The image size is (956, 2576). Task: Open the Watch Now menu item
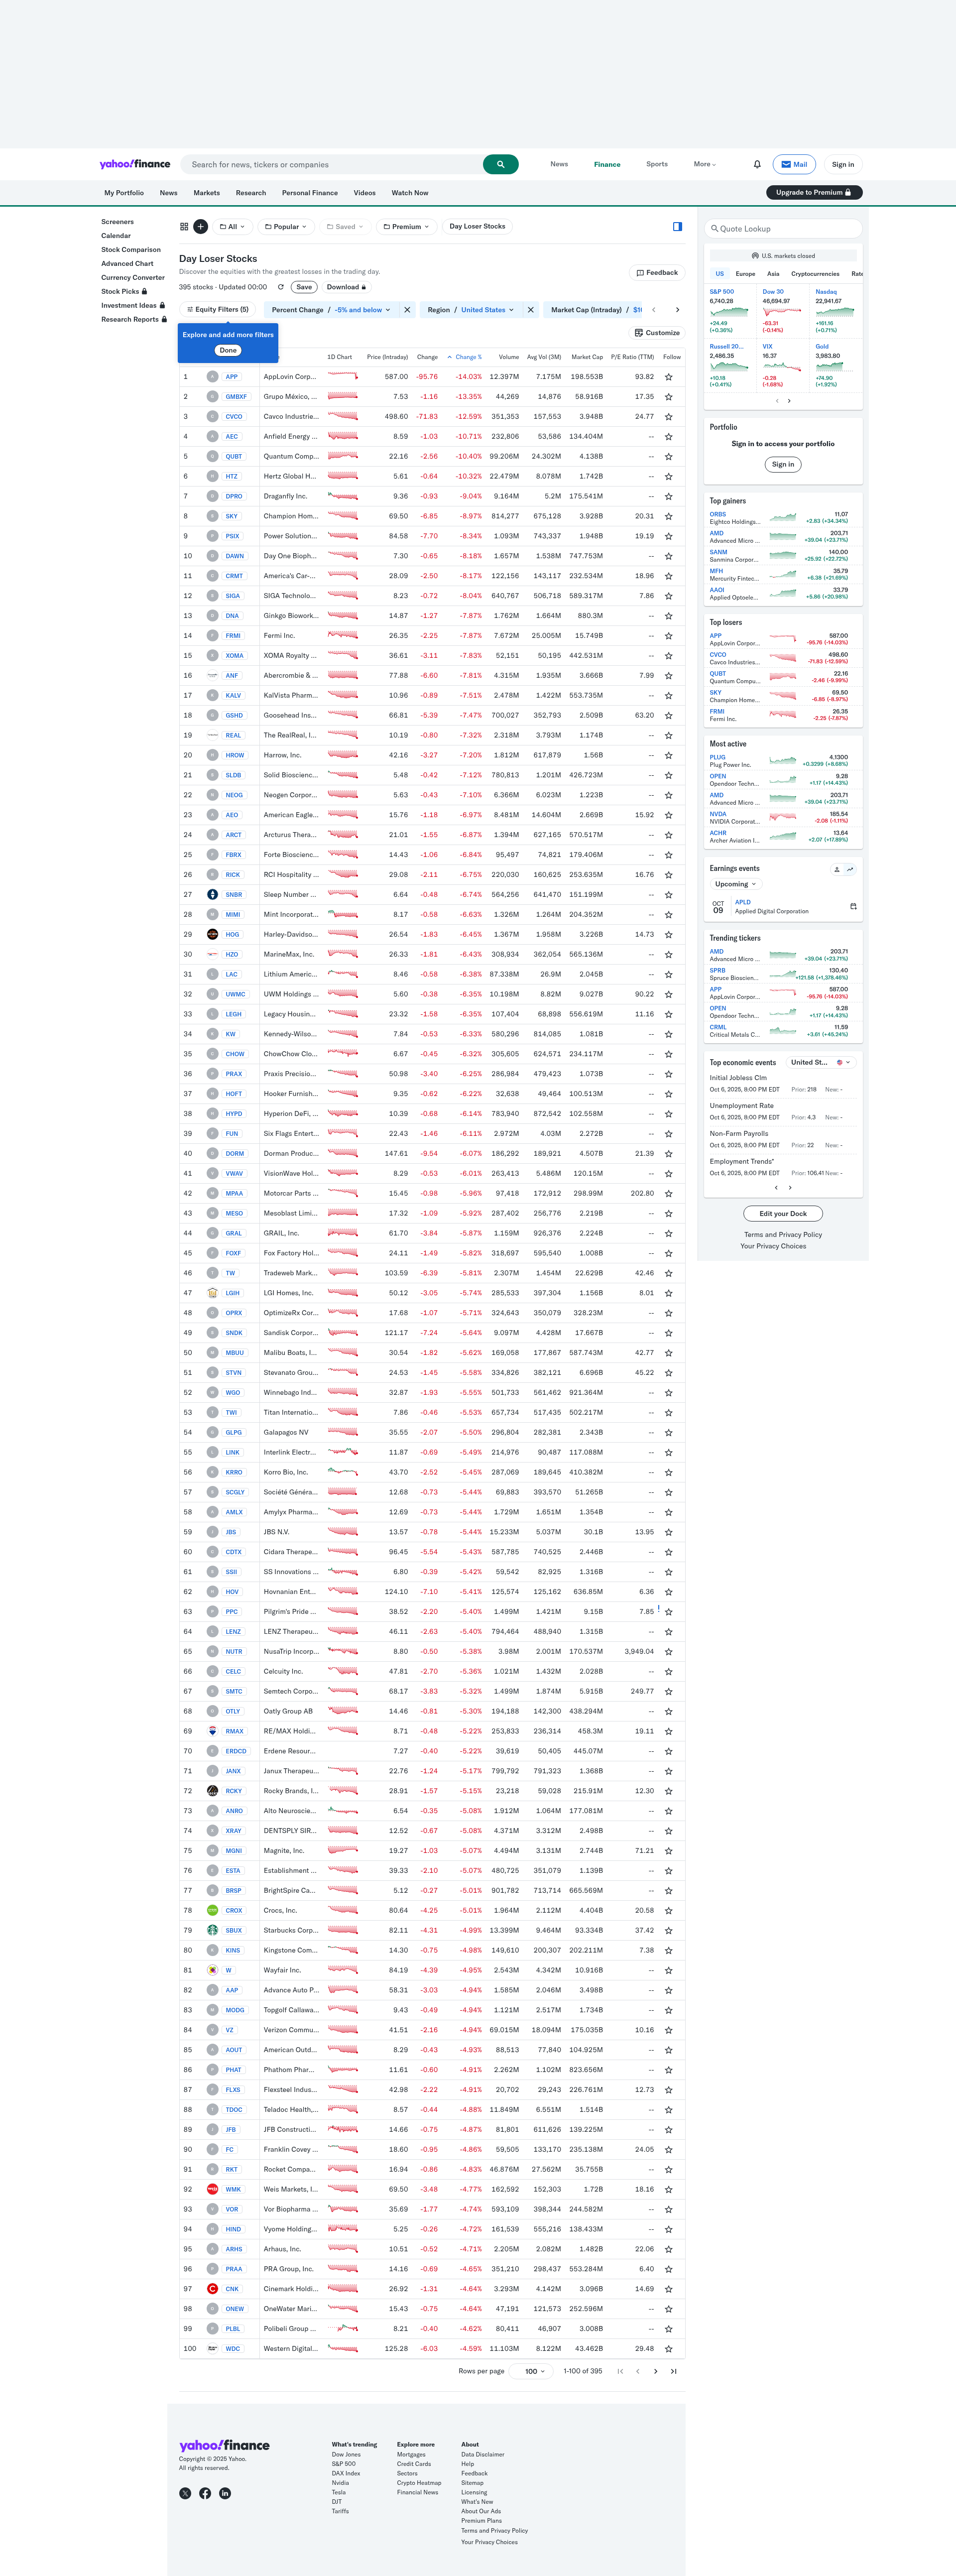409,193
